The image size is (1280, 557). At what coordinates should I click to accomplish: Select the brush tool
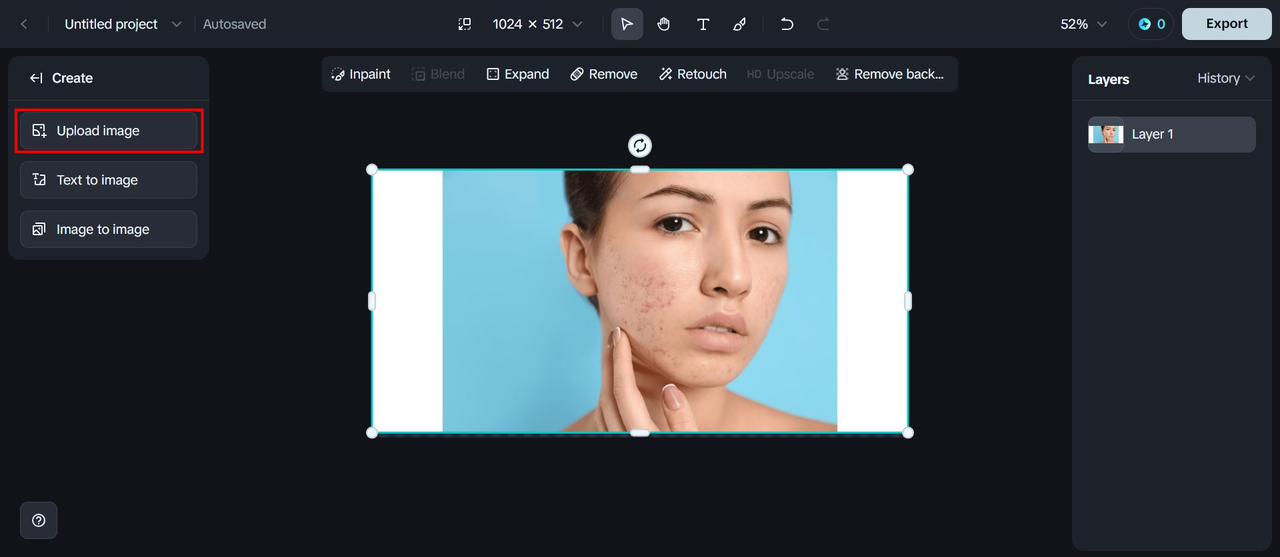(740, 24)
